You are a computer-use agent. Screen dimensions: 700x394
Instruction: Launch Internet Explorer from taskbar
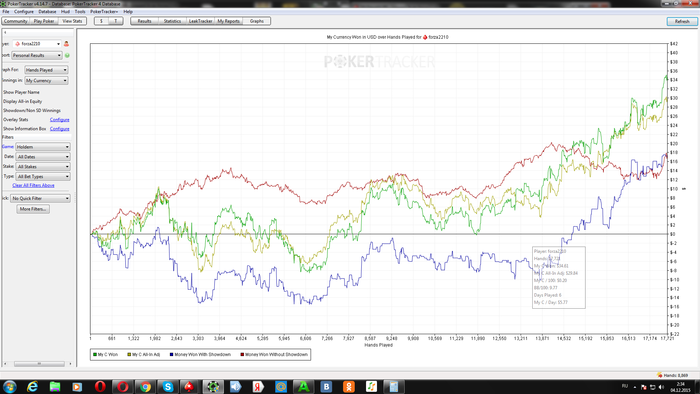coord(32,386)
